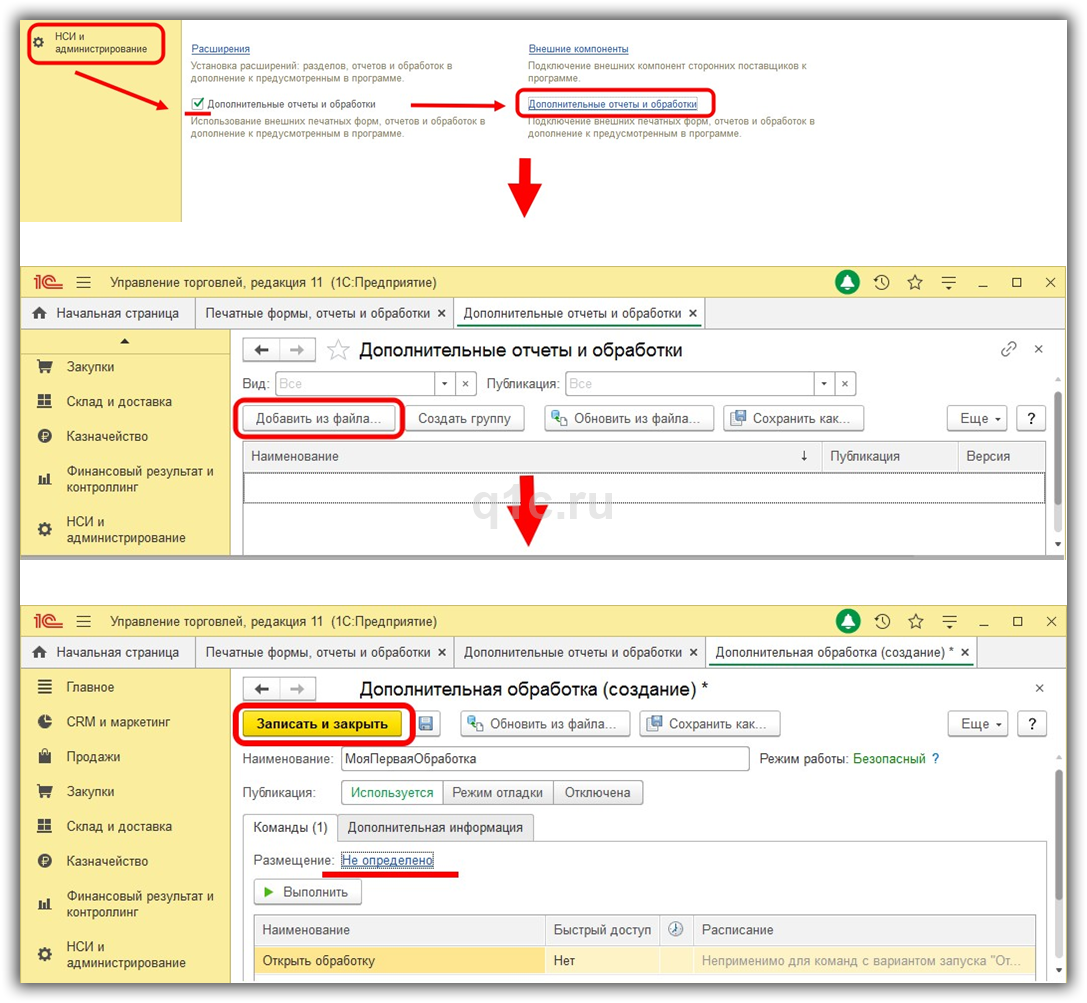The height and width of the screenshot is (1003, 1087).
Task: Click the favorites star in the middle window title bar
Action: point(915,282)
